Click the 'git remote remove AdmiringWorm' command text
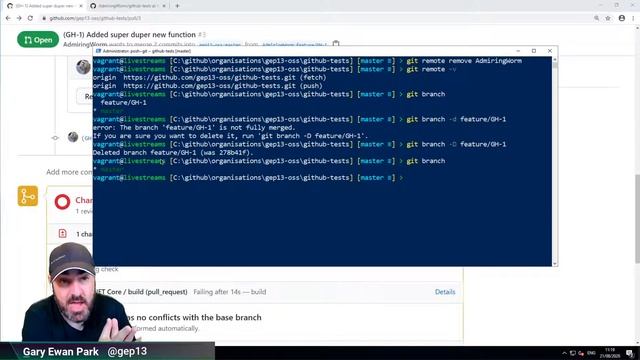This screenshot has height=360, width=640. click(x=464, y=61)
